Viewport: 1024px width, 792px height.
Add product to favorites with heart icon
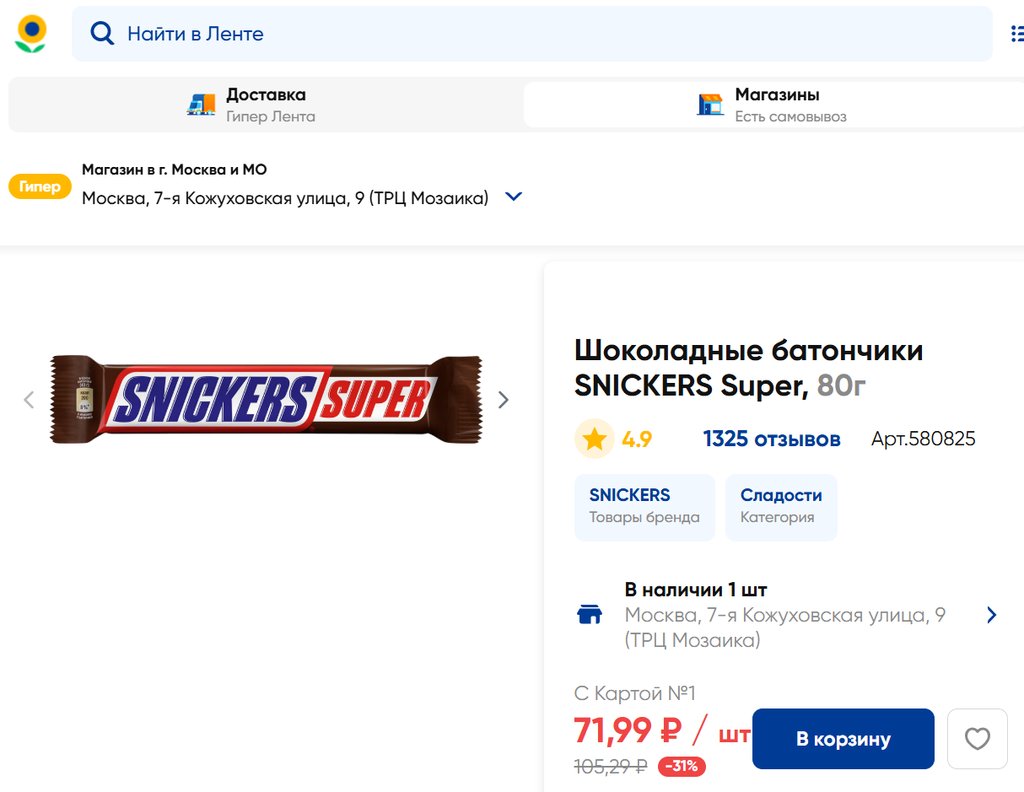click(x=977, y=739)
